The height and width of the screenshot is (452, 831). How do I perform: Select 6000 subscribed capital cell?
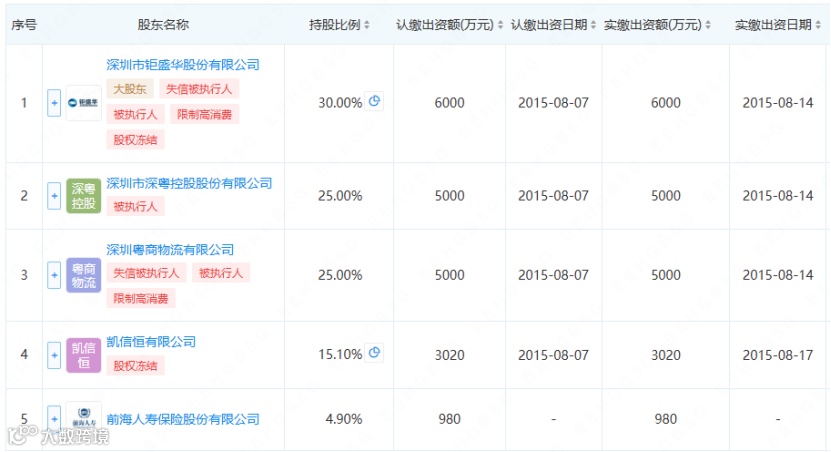[449, 103]
